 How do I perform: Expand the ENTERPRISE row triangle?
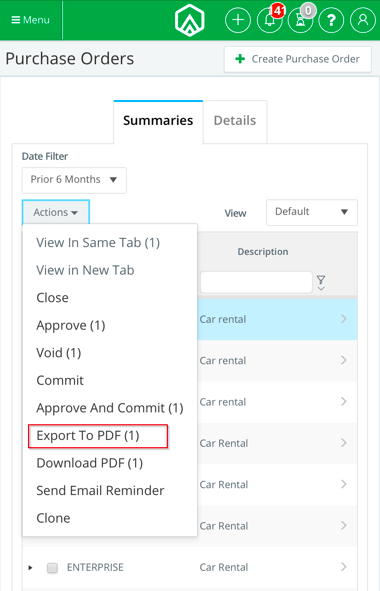click(31, 568)
